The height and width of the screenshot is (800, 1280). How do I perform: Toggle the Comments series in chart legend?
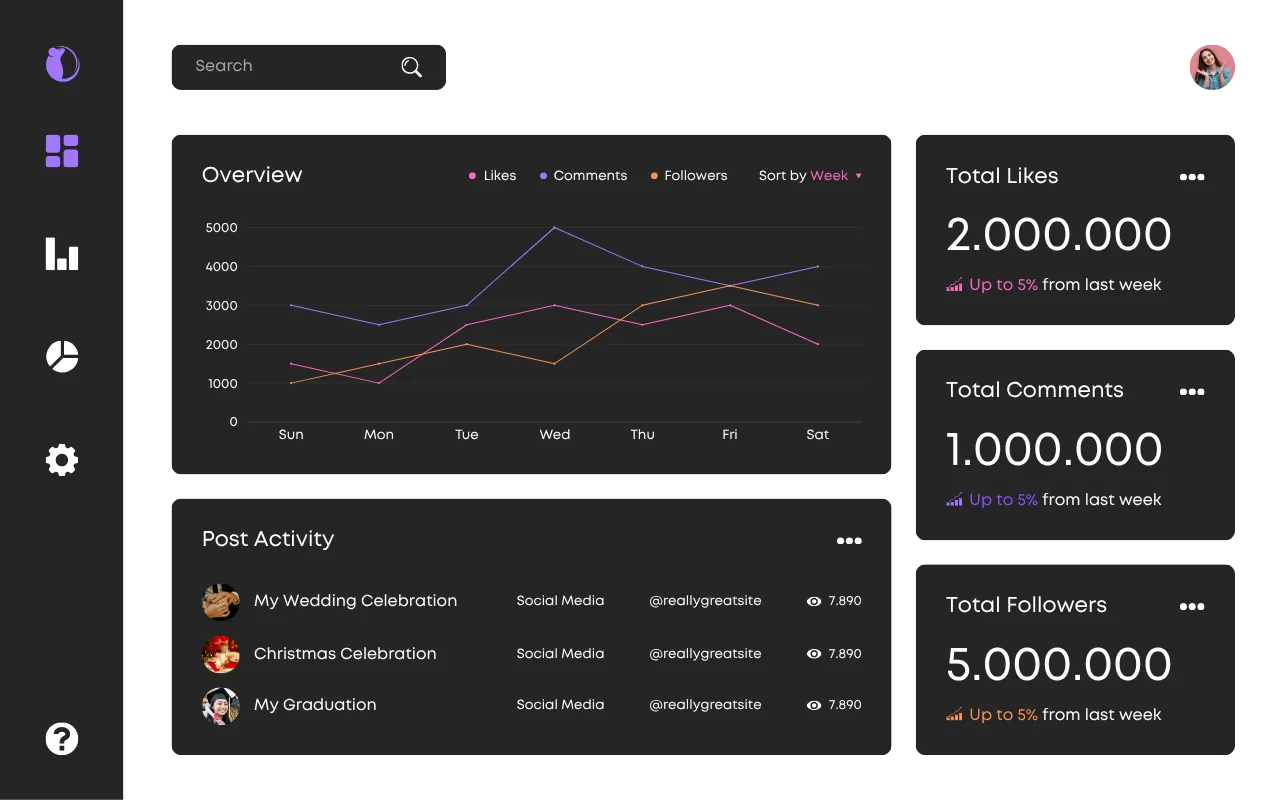click(x=583, y=176)
